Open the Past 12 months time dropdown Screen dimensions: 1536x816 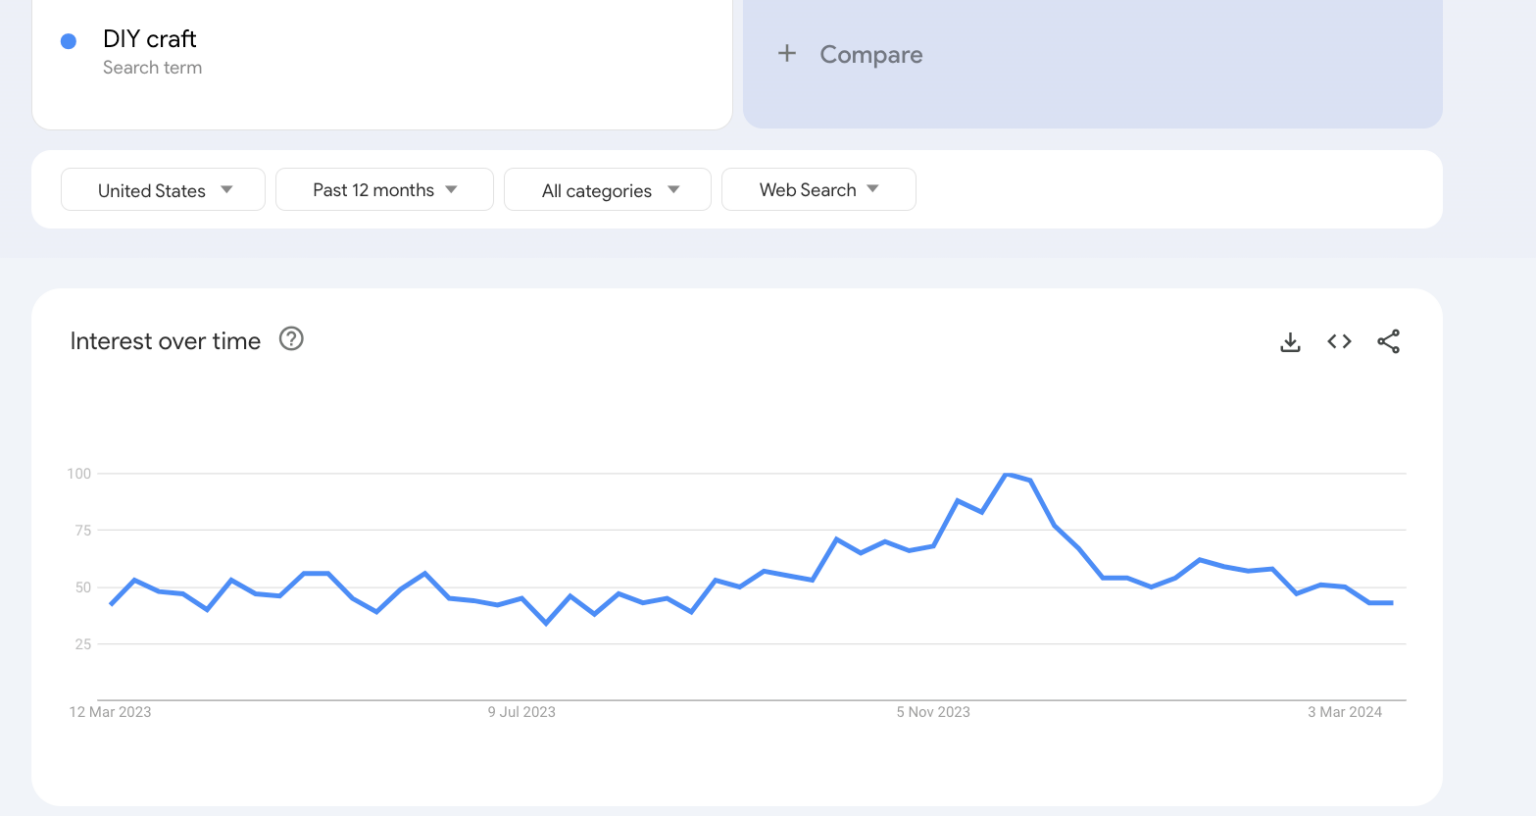click(x=384, y=189)
